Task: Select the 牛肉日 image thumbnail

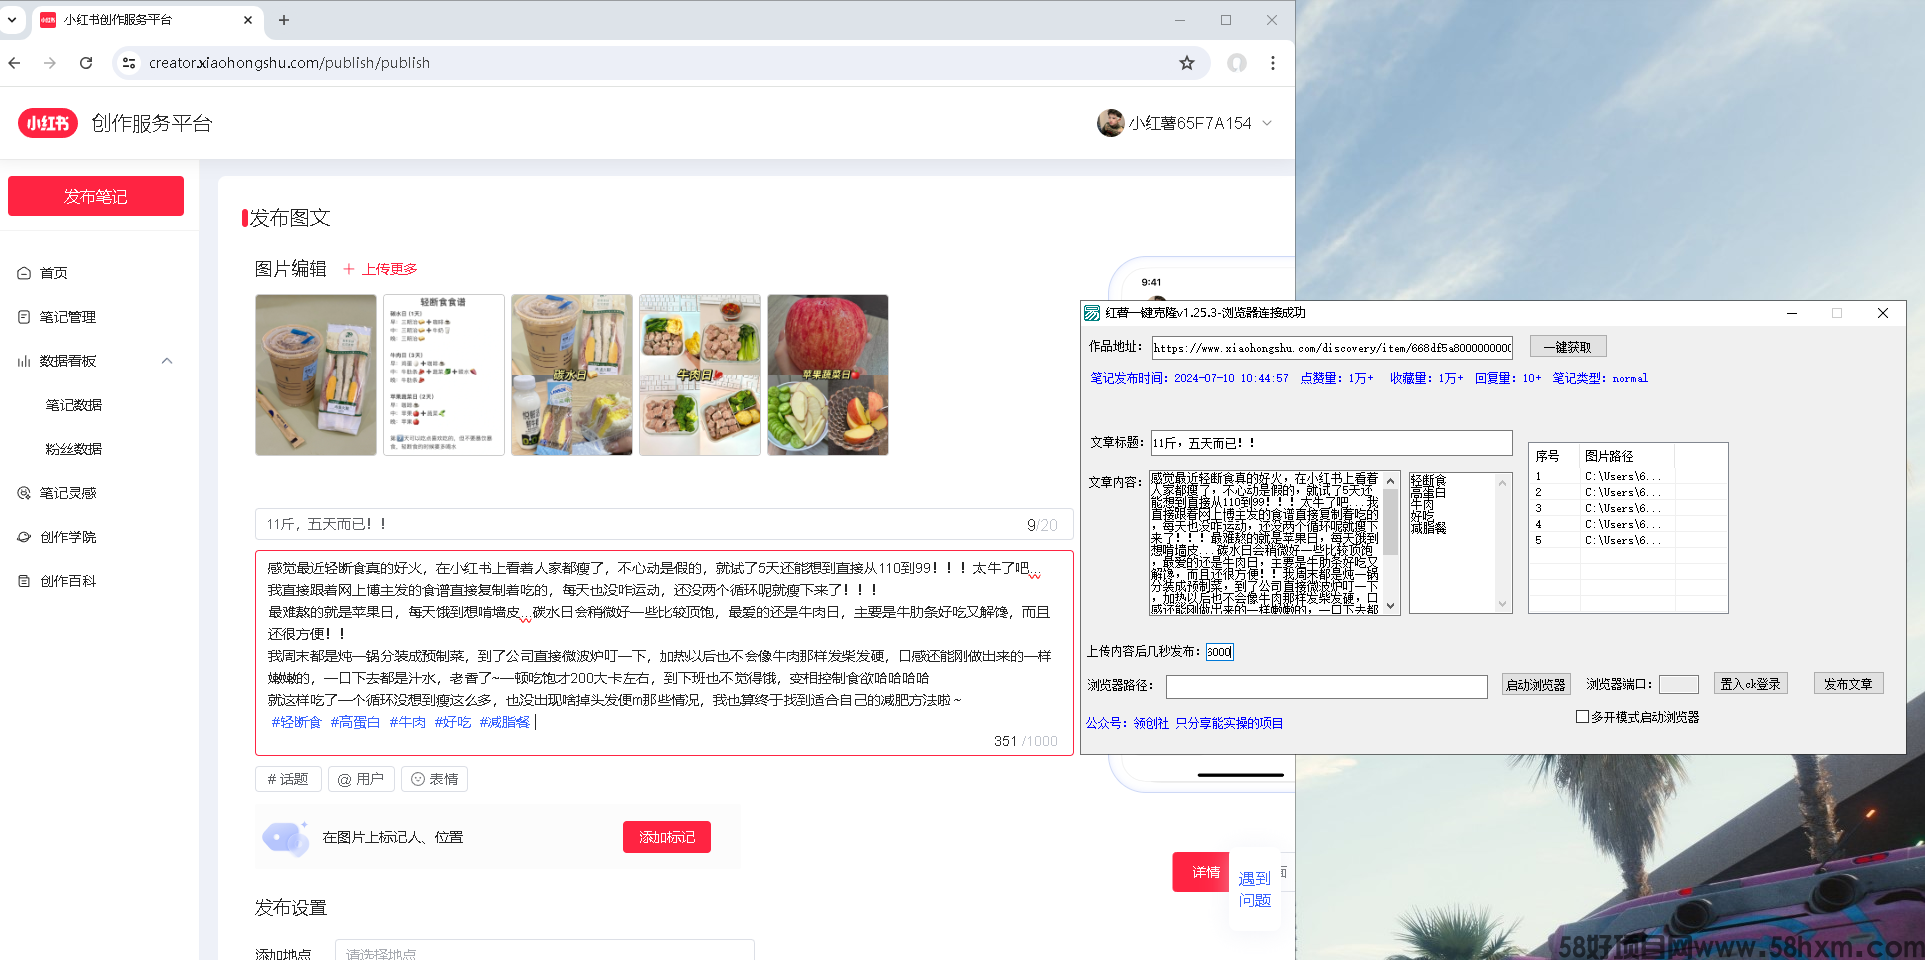Action: [700, 375]
